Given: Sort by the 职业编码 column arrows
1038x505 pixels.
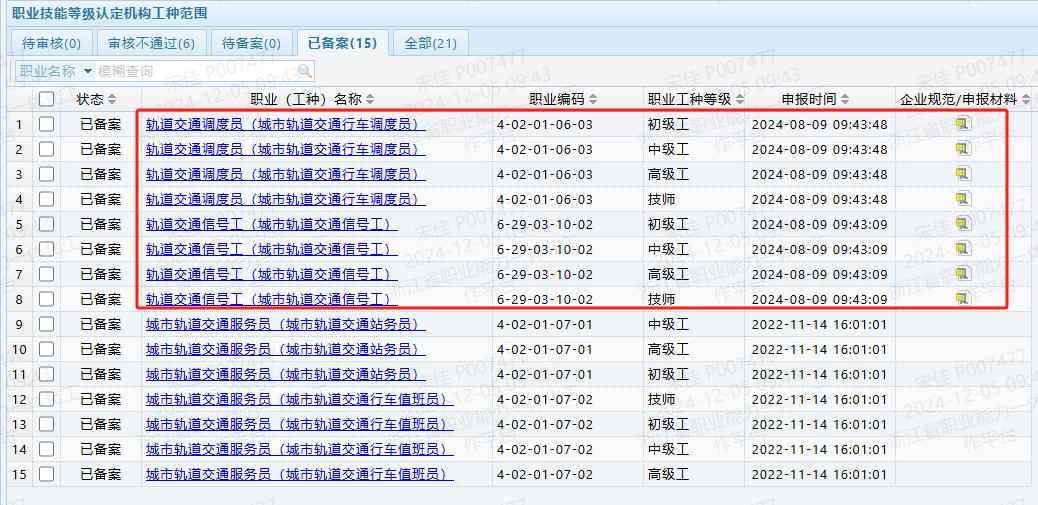Looking at the screenshot, I should (x=593, y=99).
